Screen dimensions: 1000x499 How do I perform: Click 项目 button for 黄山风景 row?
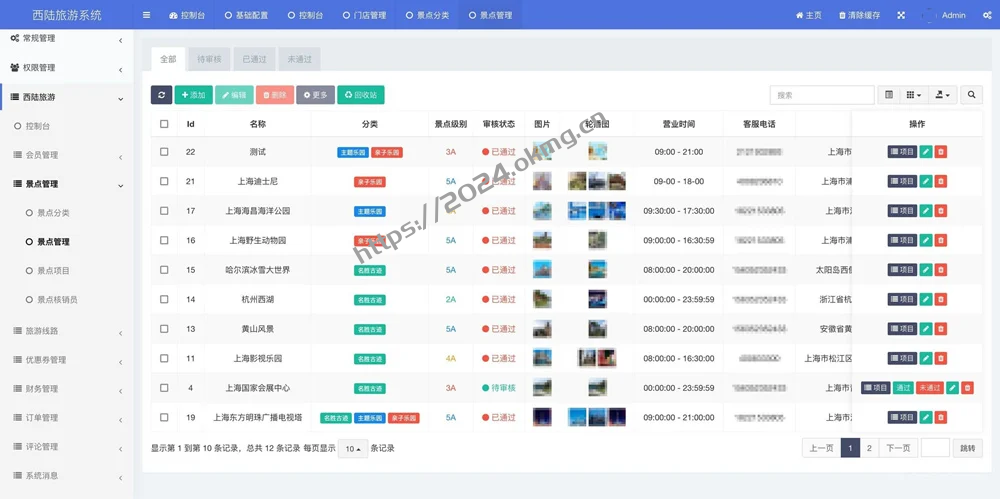(902, 329)
